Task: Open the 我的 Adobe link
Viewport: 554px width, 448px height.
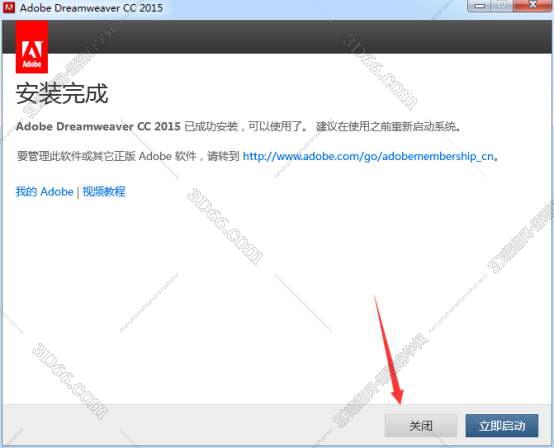Action: click(x=45, y=191)
